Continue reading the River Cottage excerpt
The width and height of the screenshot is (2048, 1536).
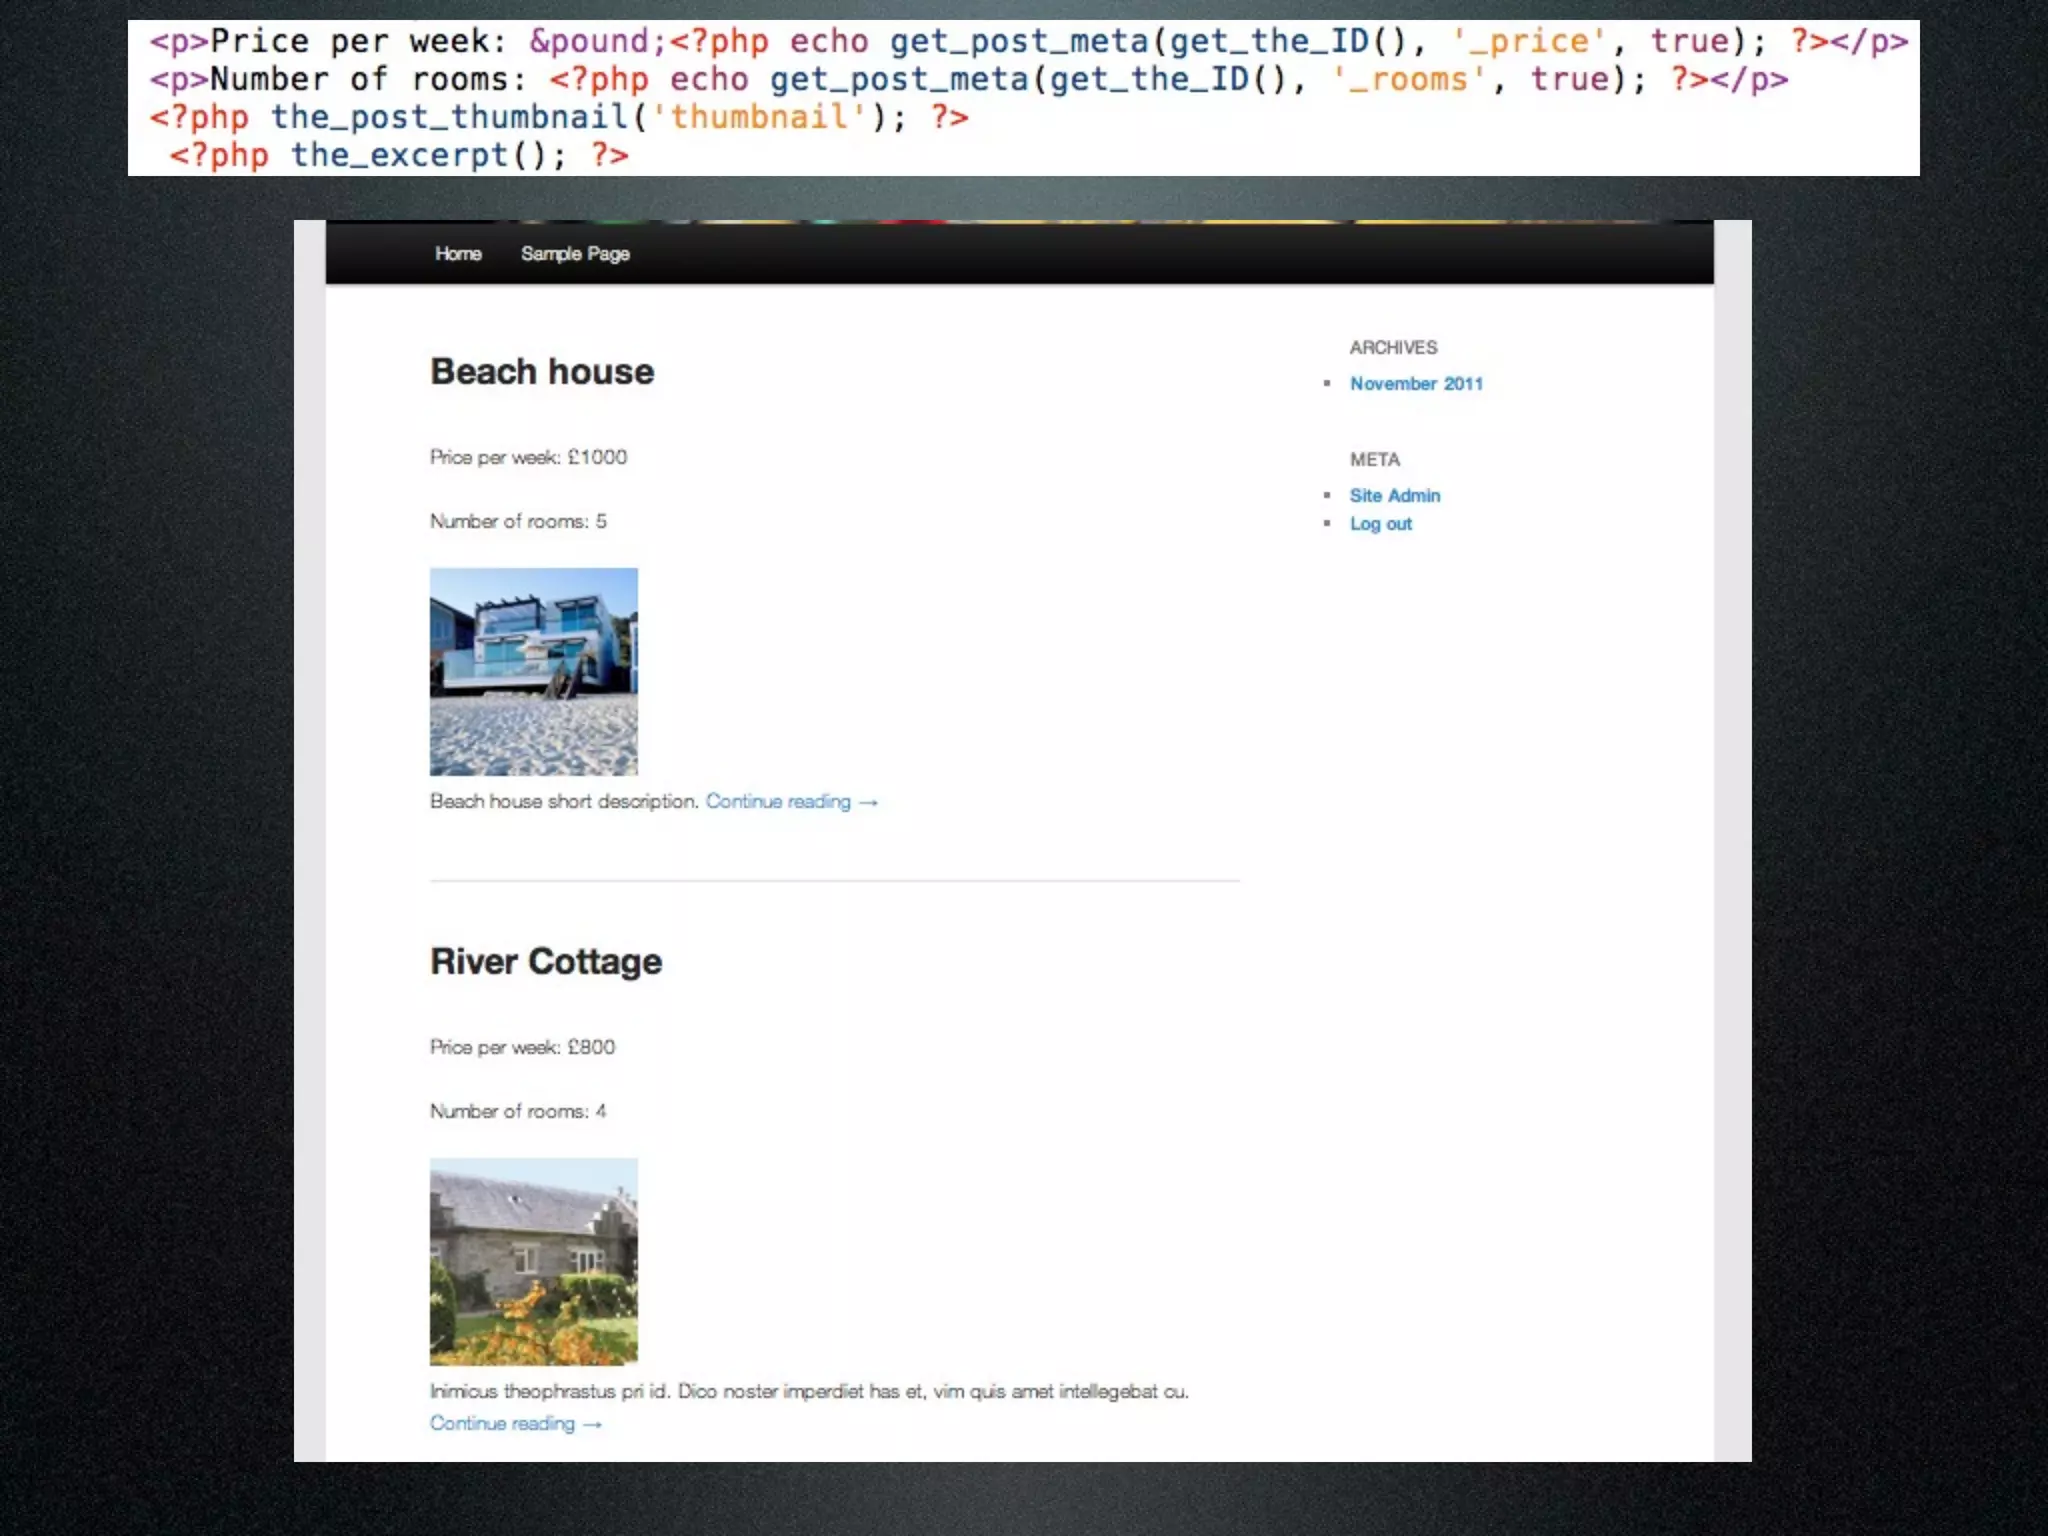(515, 1424)
